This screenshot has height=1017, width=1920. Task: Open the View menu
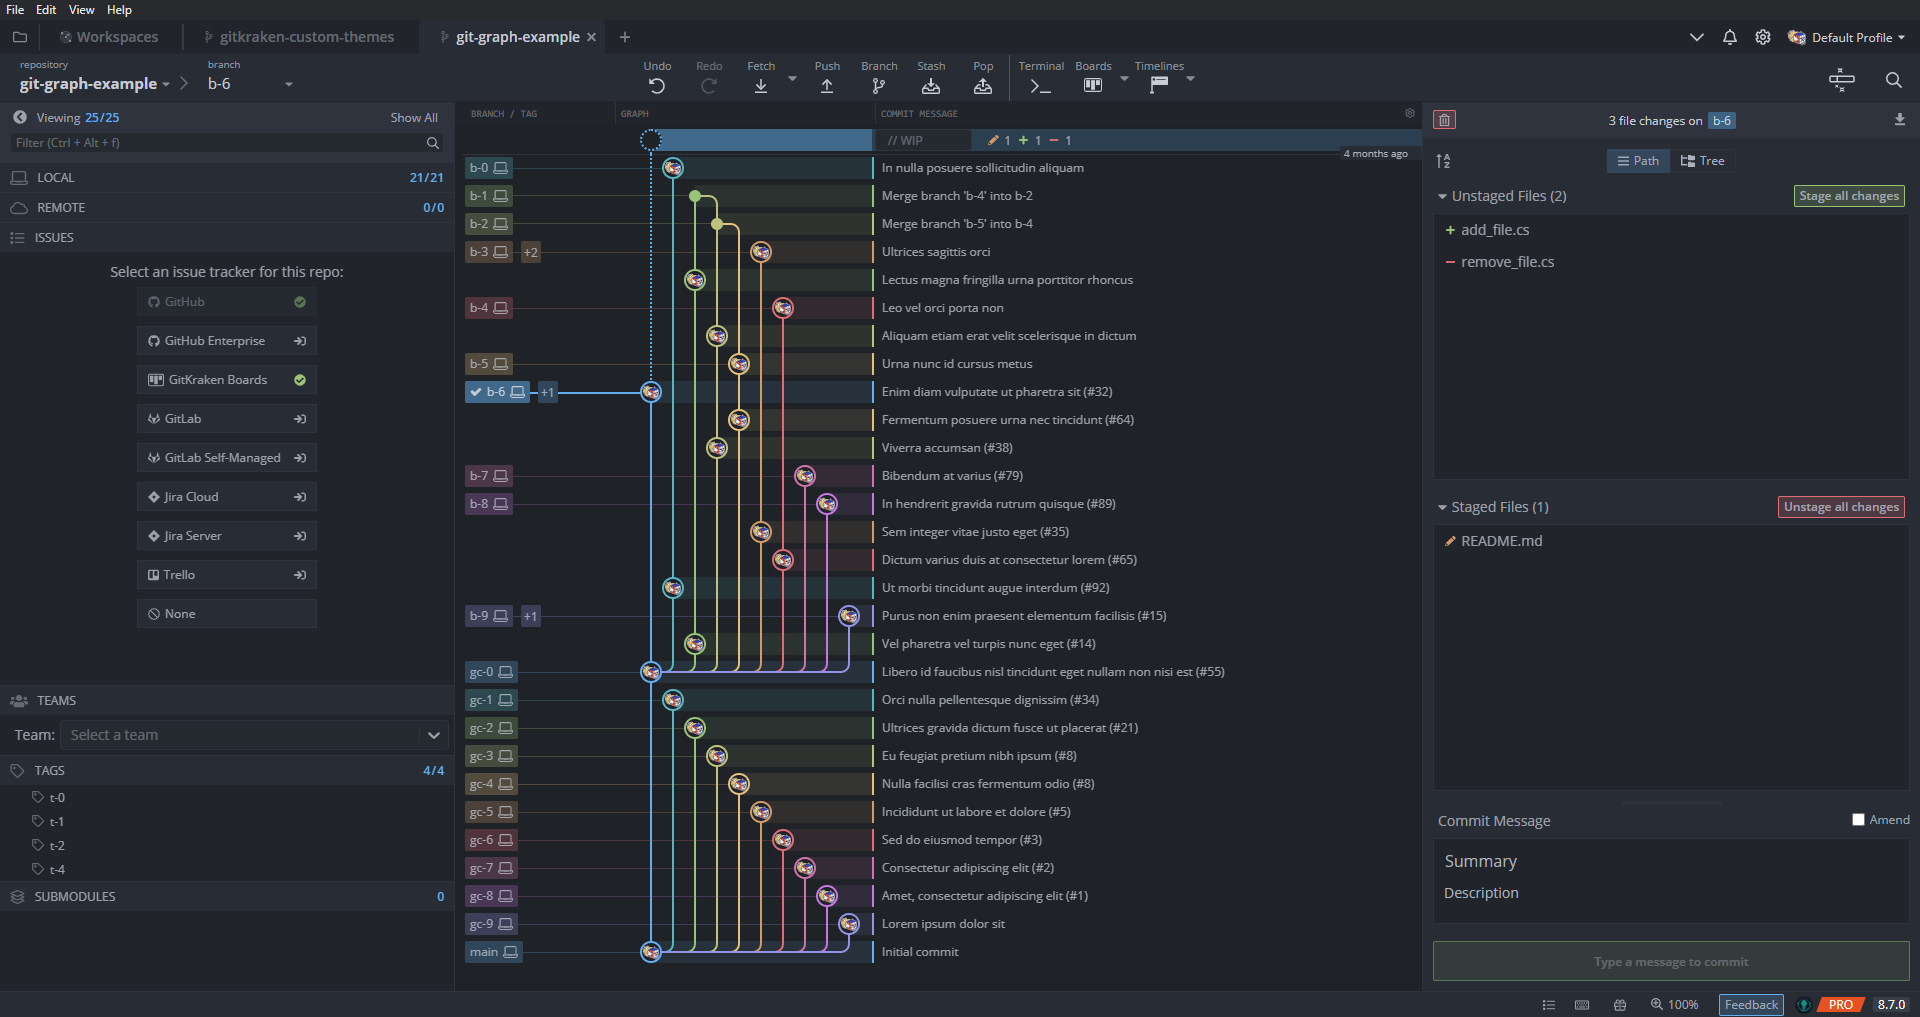click(82, 10)
